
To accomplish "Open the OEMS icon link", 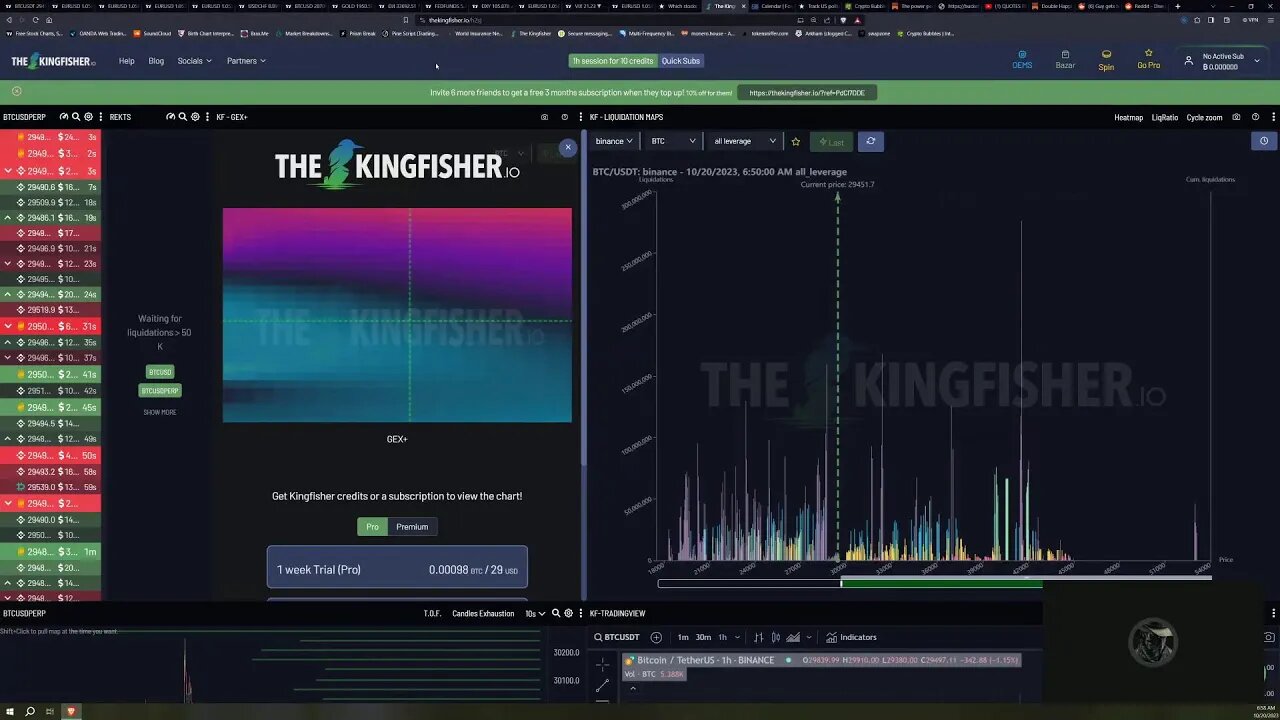I will (x=1022, y=60).
